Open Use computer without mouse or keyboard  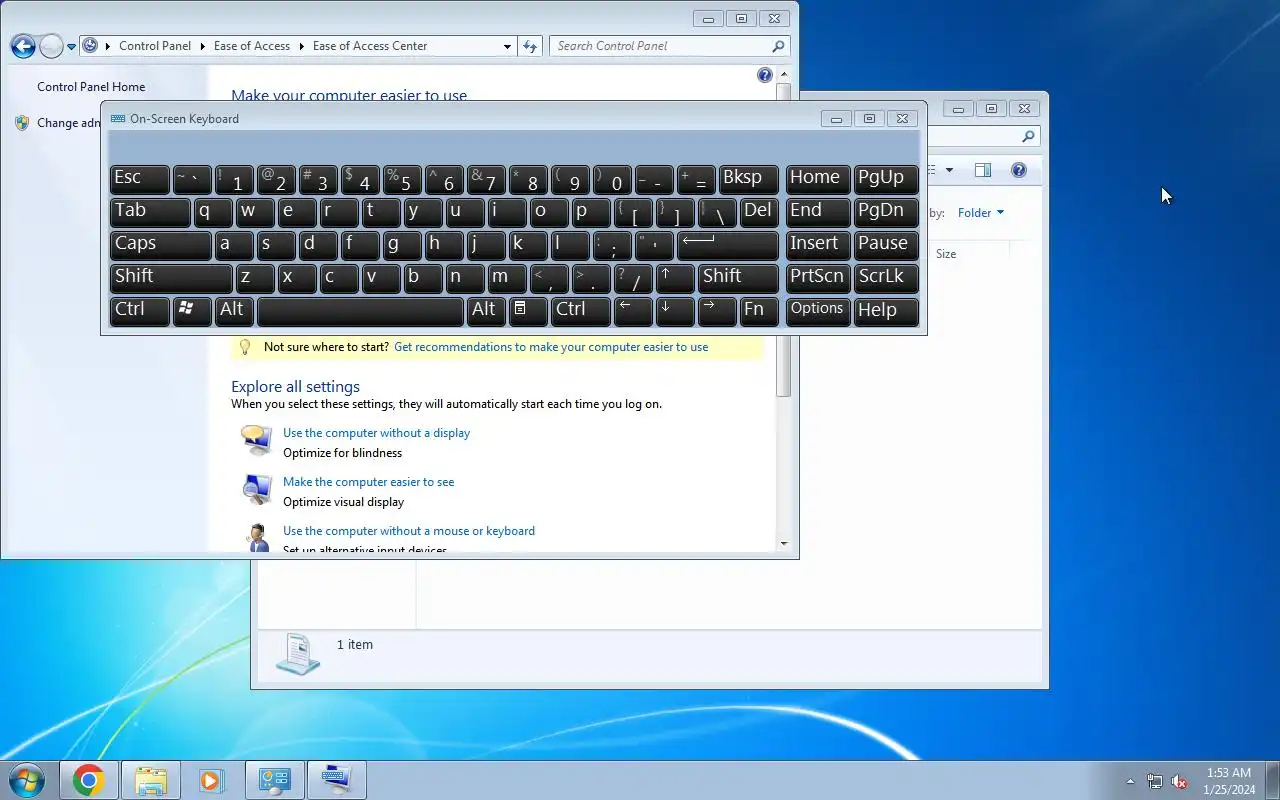pos(409,531)
